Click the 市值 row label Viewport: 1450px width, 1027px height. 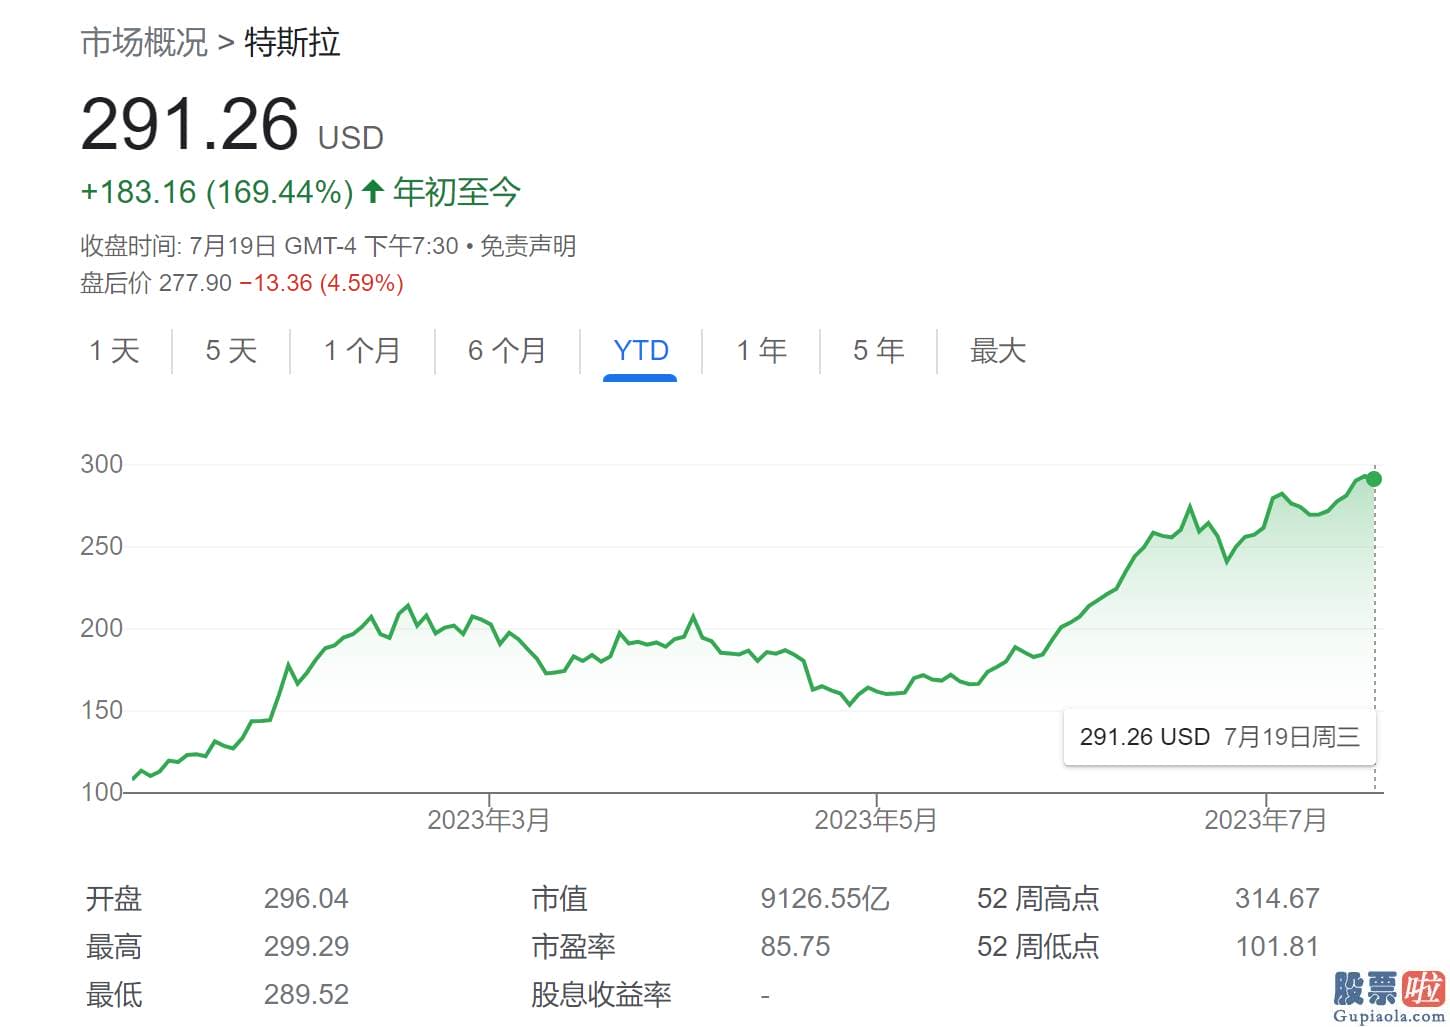point(559,899)
